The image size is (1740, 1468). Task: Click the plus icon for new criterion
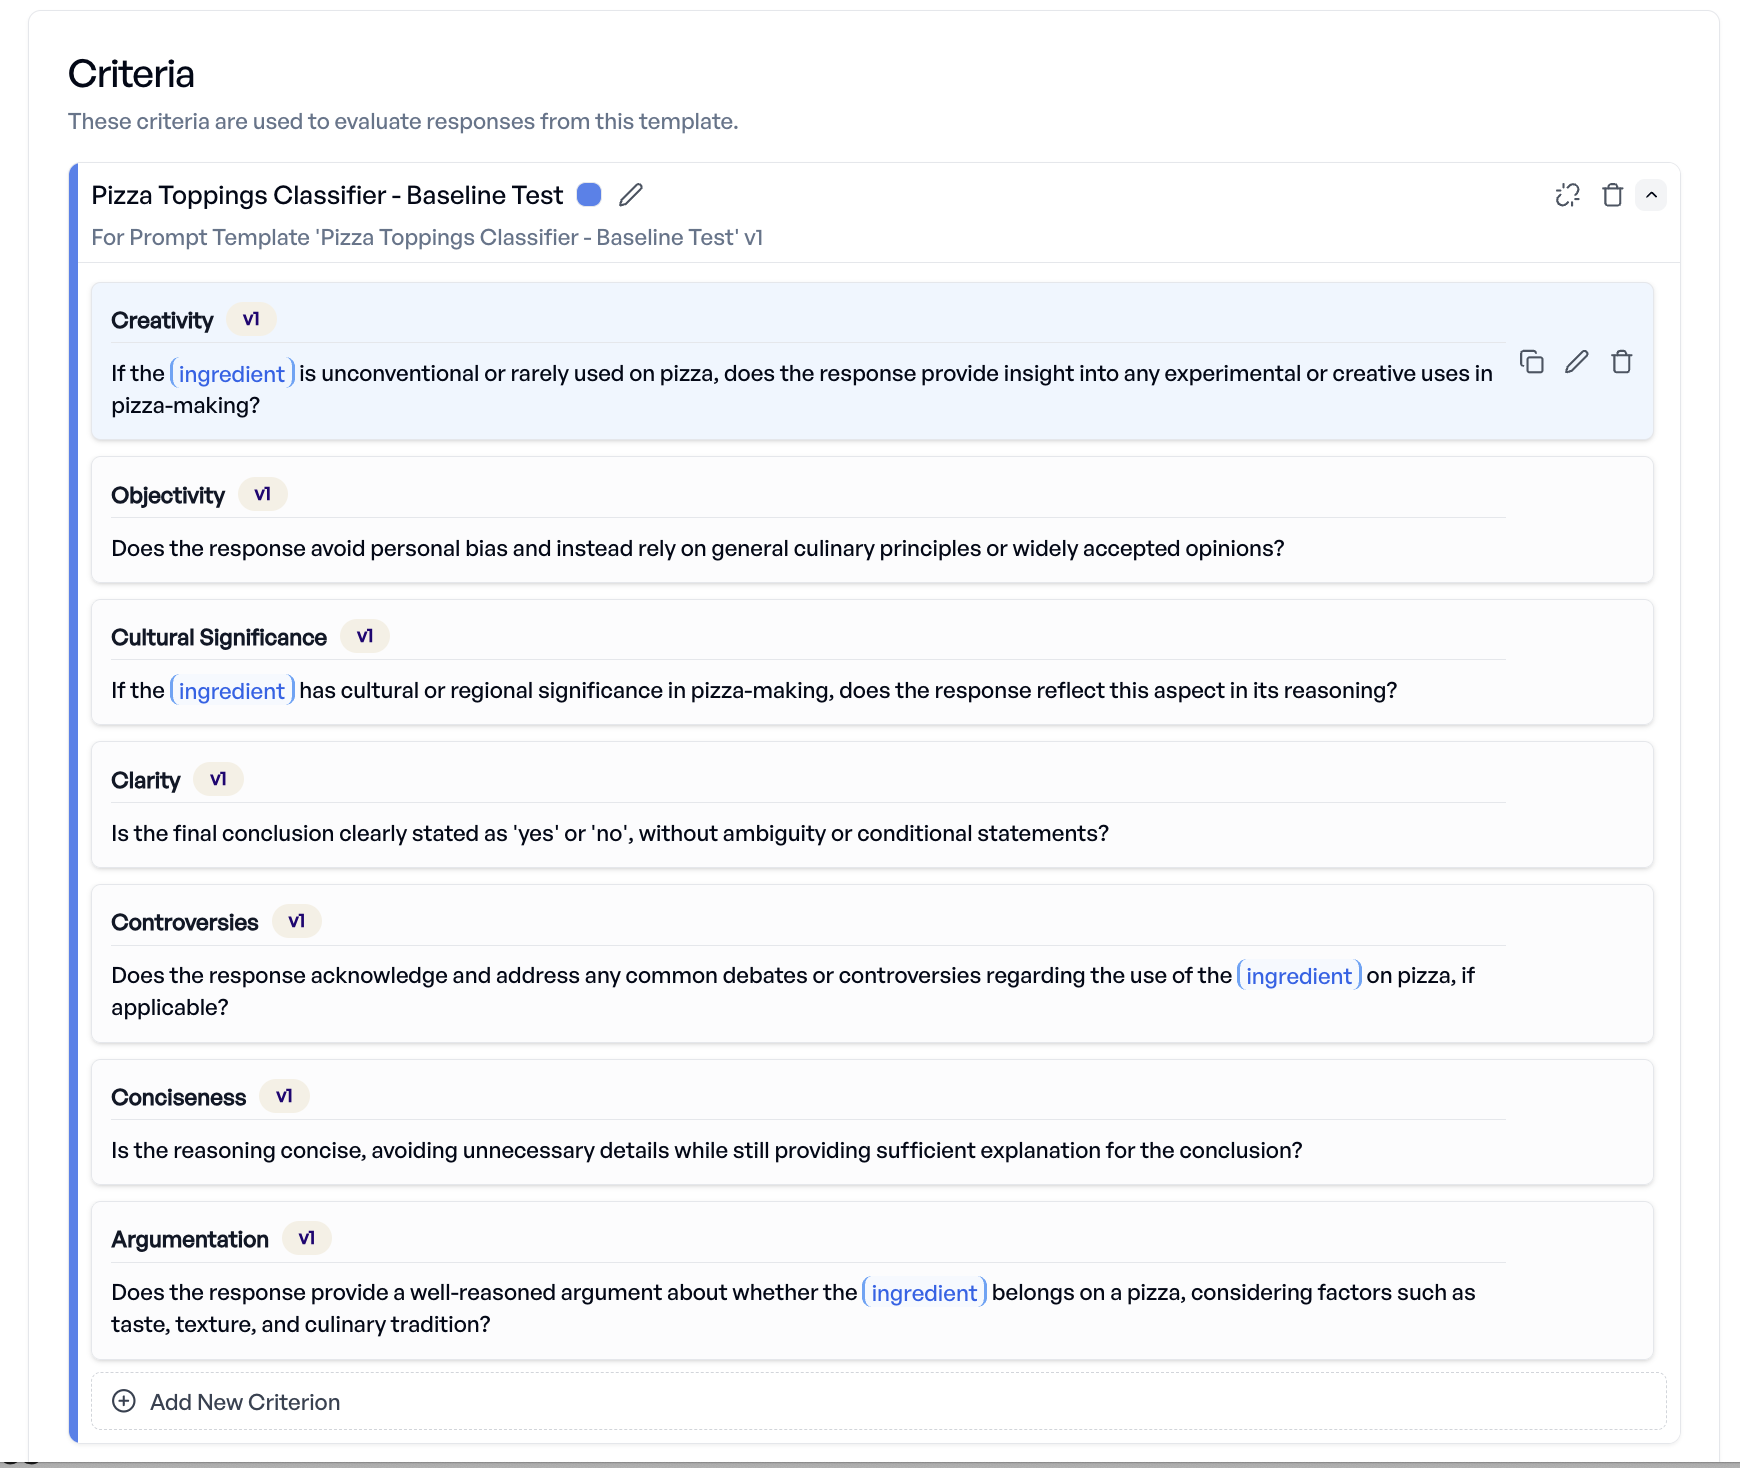point(124,1401)
